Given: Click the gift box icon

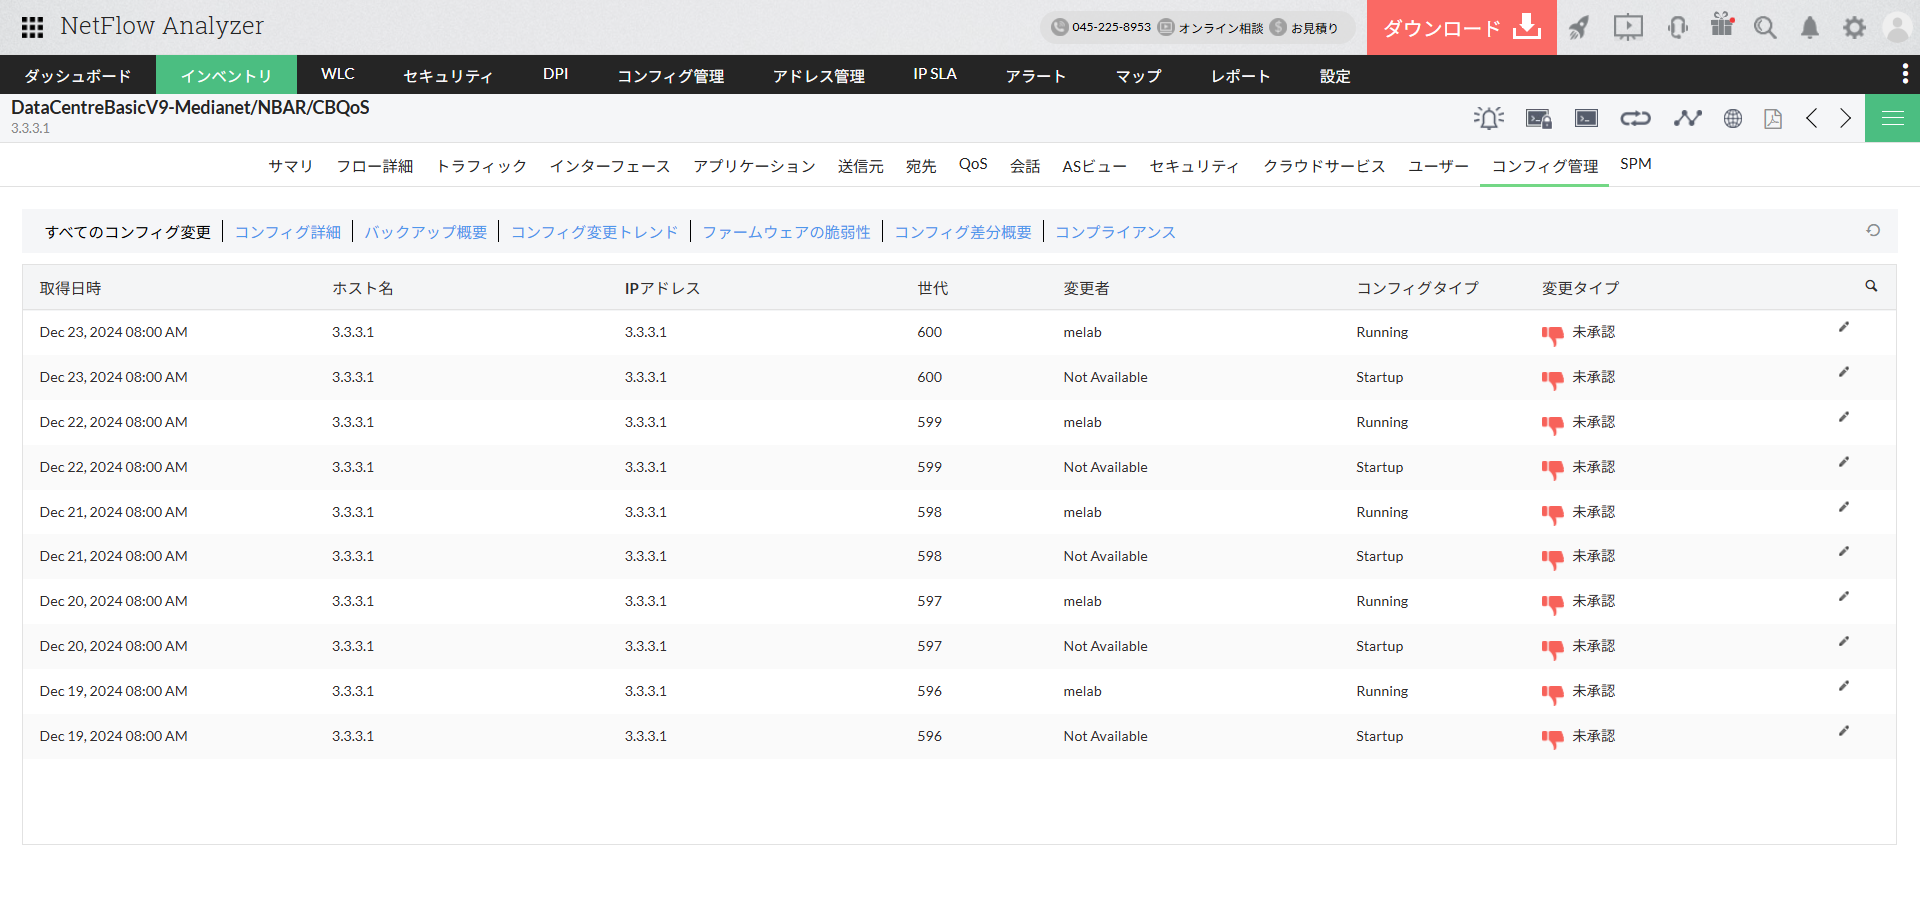Looking at the screenshot, I should pyautogui.click(x=1722, y=26).
